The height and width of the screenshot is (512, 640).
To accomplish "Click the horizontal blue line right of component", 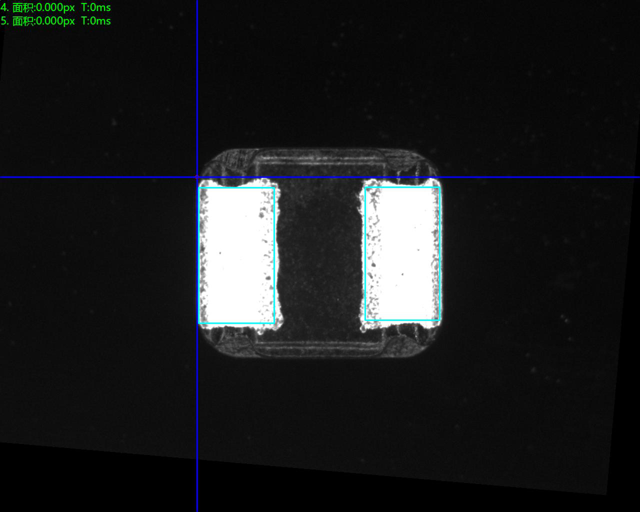I will tap(540, 177).
